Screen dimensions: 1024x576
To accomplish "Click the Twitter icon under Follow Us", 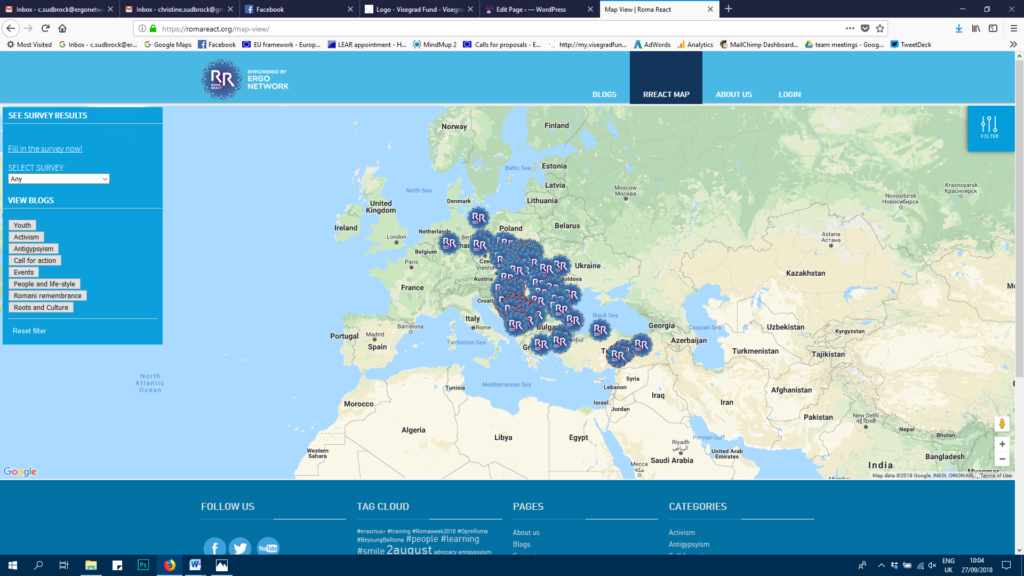I will [x=240, y=547].
